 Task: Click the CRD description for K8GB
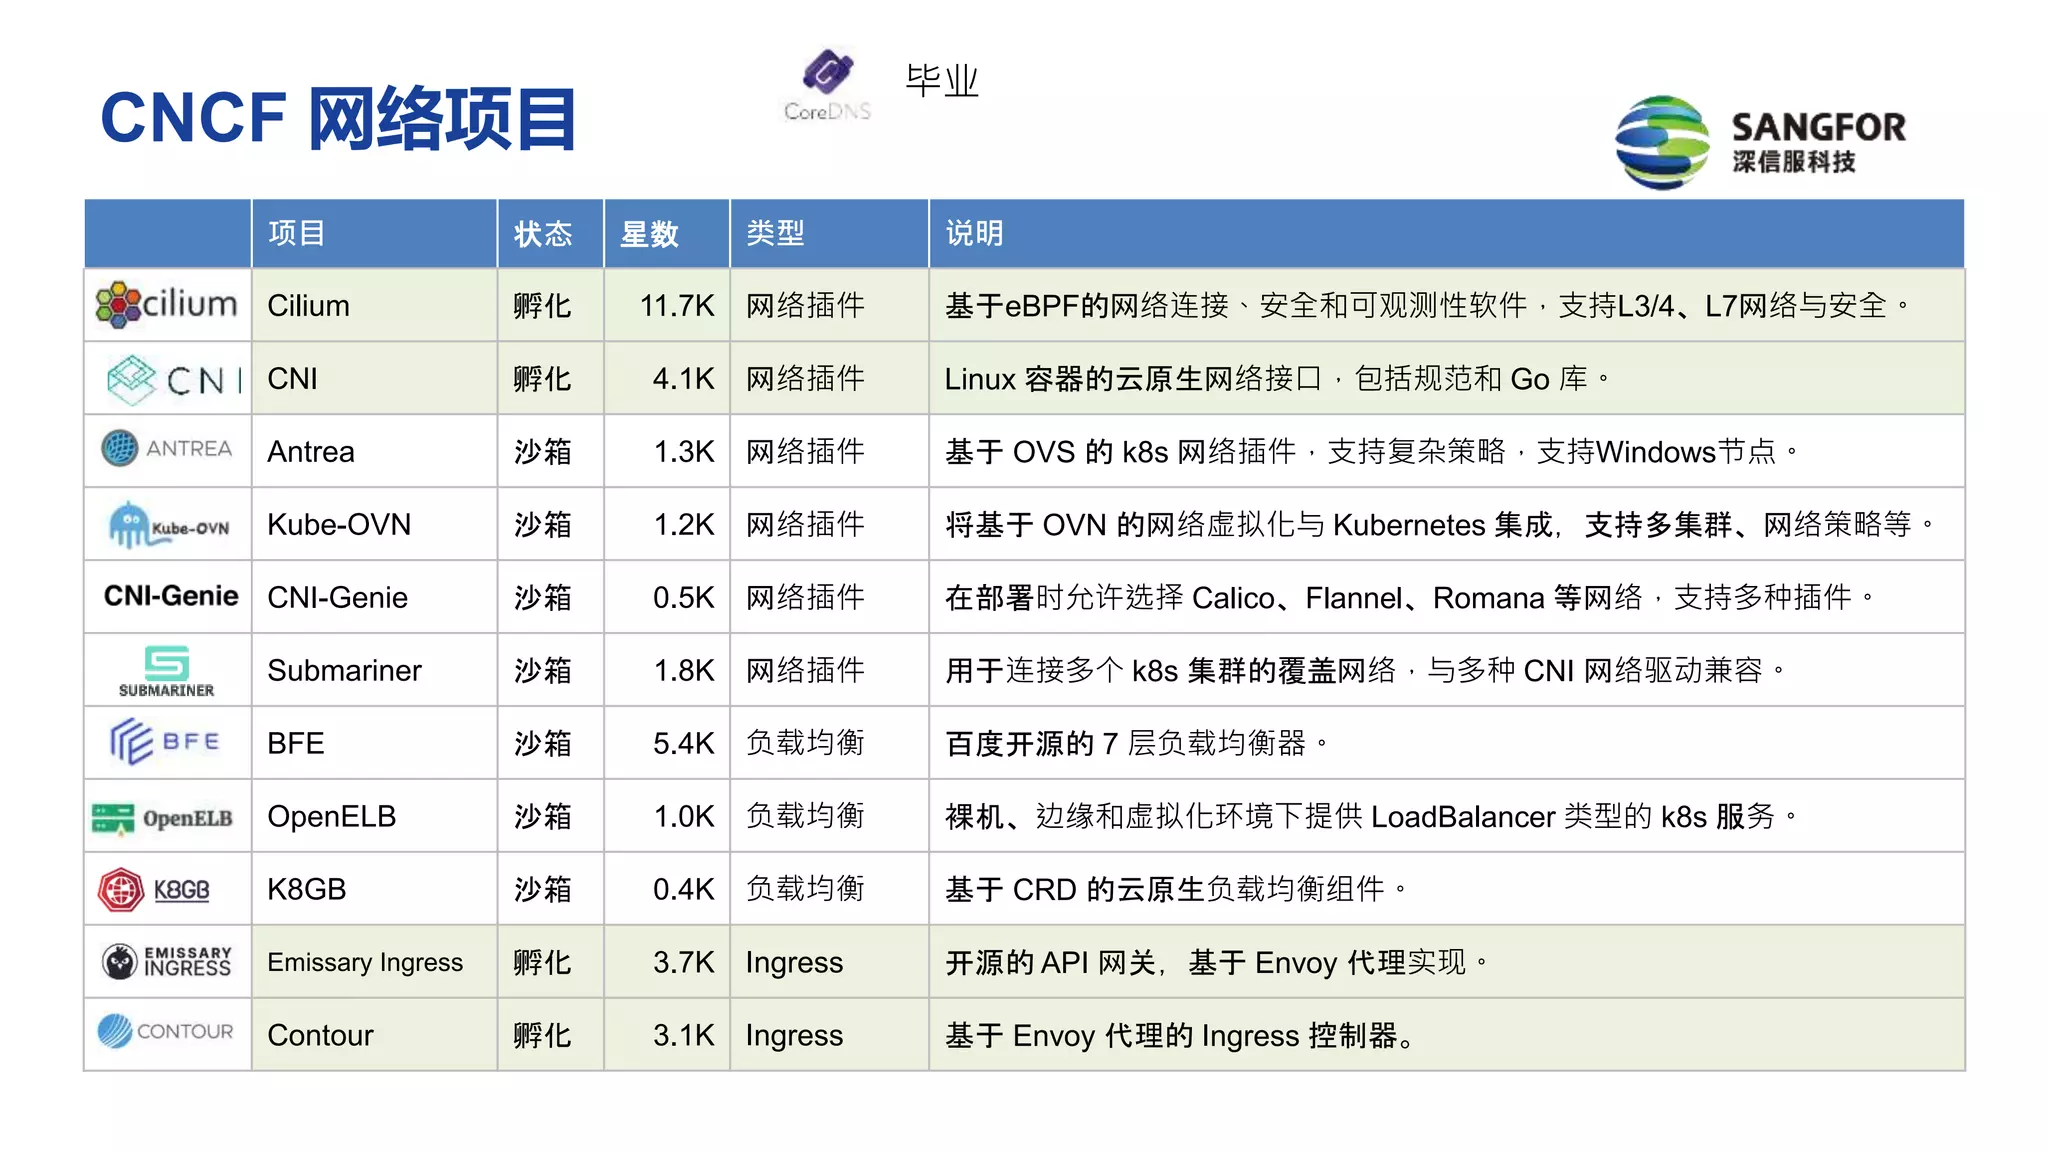pos(1176,889)
